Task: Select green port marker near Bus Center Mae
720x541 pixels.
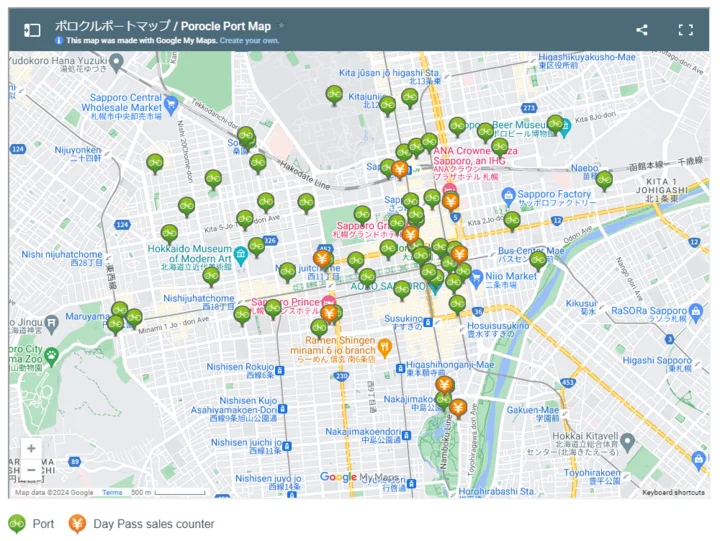Action: tap(538, 259)
